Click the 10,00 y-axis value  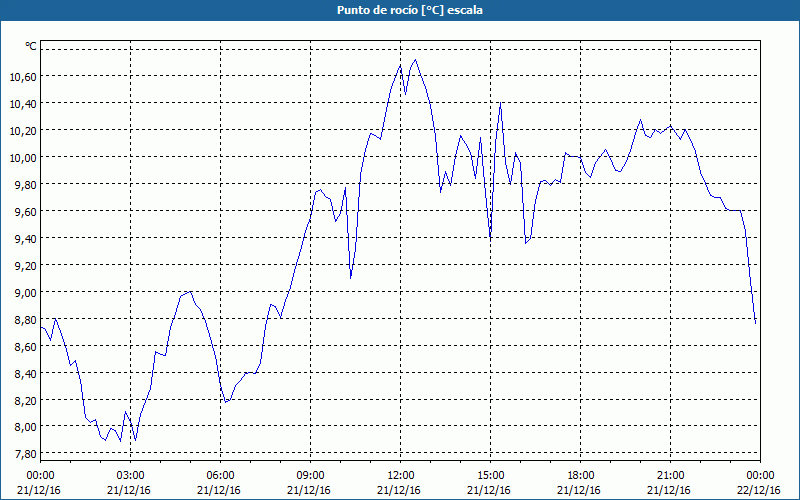click(x=23, y=158)
